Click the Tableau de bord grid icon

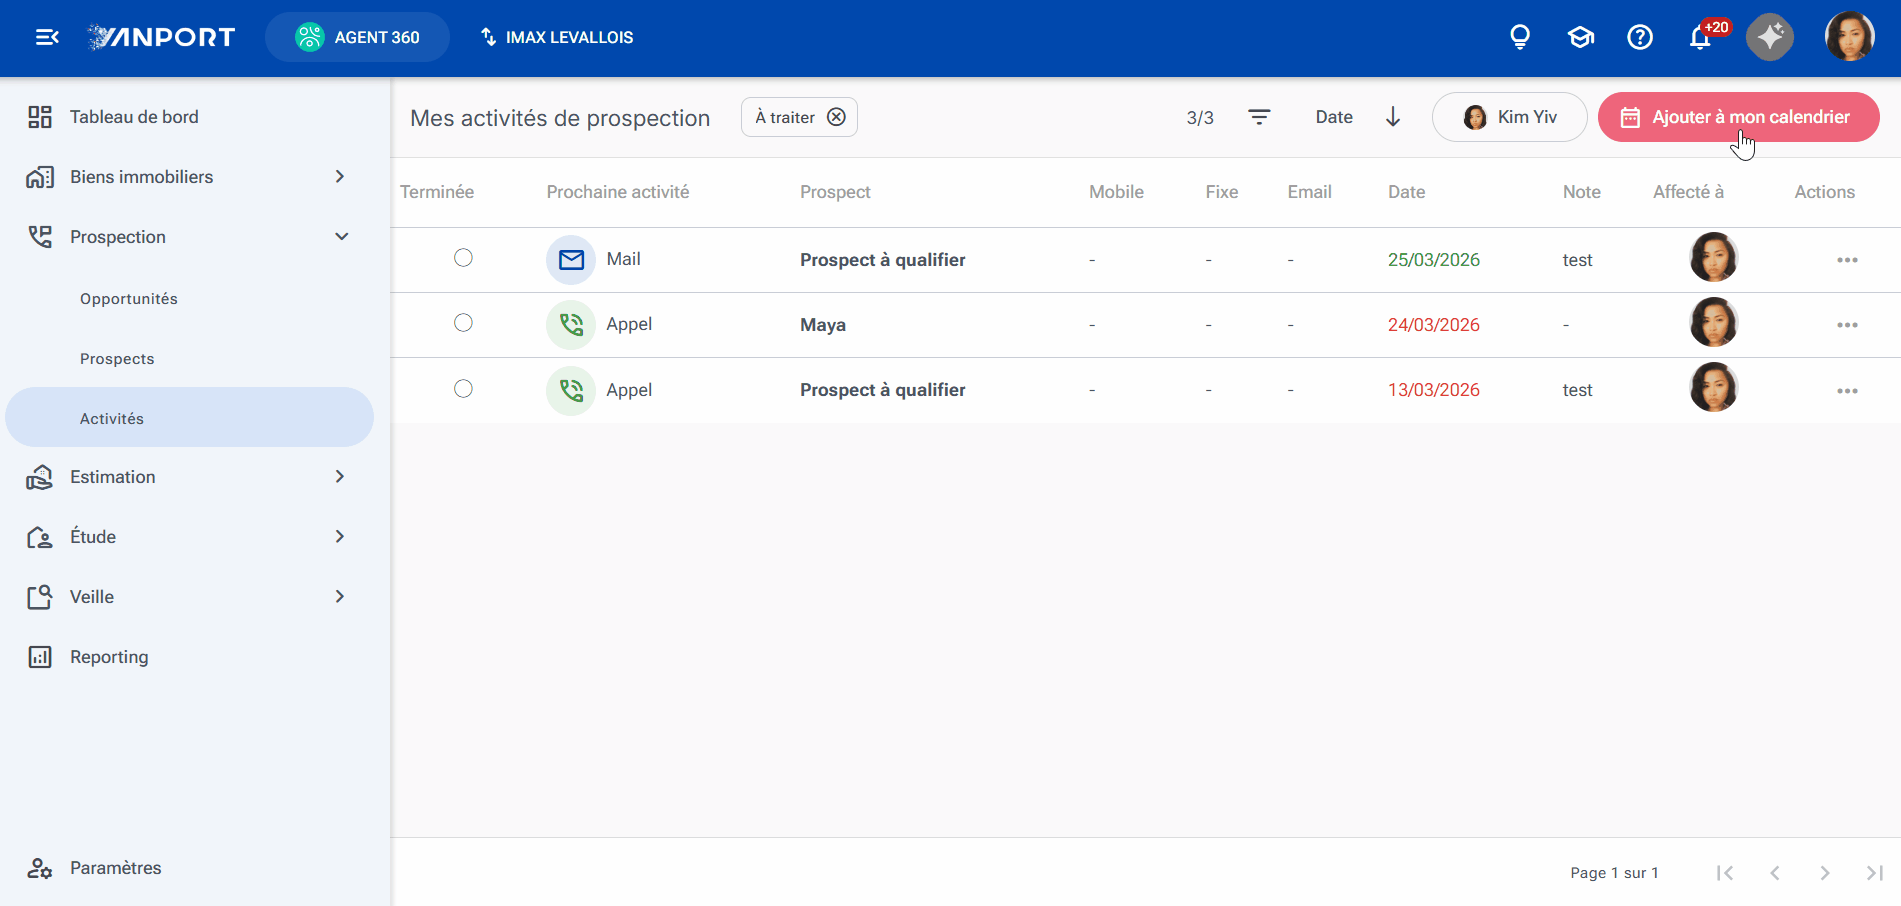pyautogui.click(x=40, y=117)
